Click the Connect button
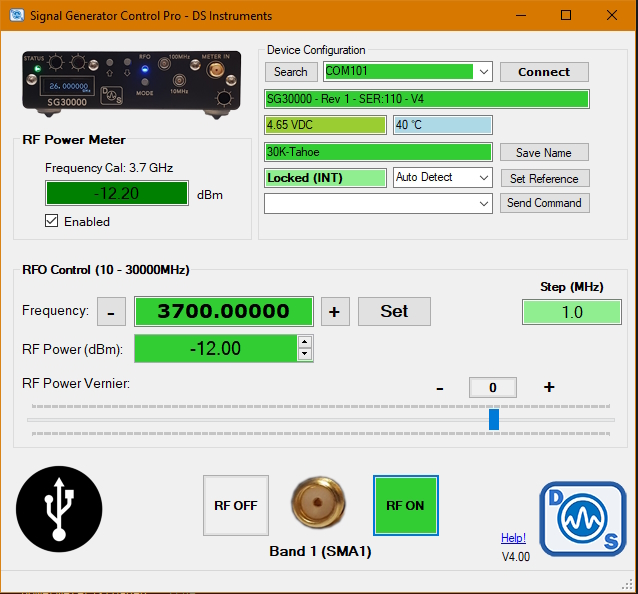The image size is (638, 594). [x=544, y=72]
